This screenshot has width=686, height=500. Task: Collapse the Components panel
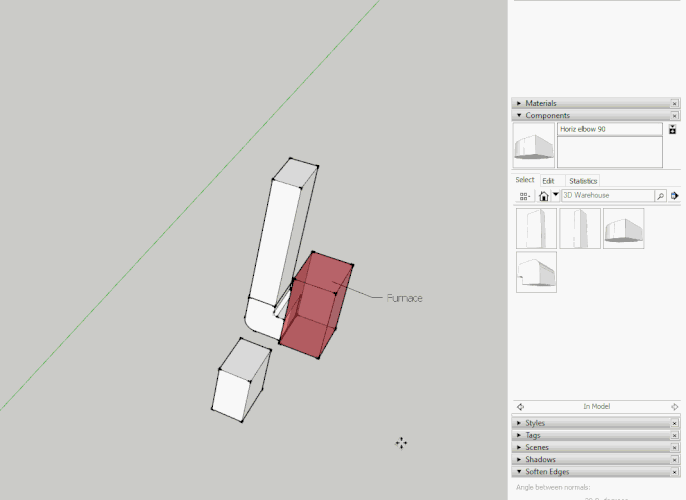519,115
